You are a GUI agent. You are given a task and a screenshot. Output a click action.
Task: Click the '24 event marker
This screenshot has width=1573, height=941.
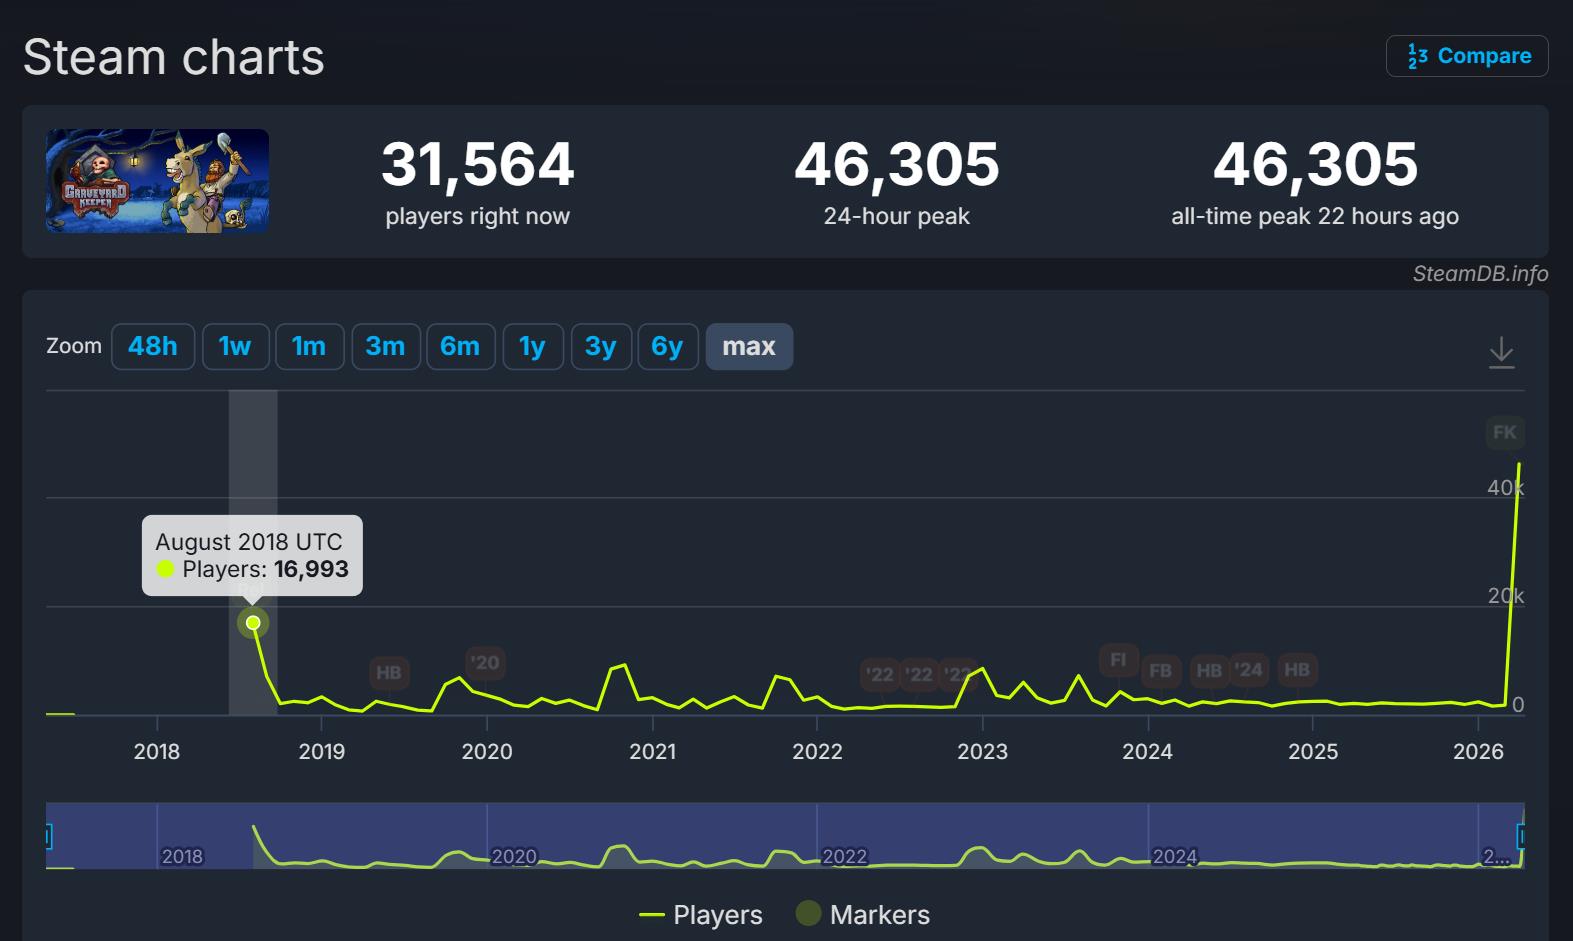[1248, 670]
